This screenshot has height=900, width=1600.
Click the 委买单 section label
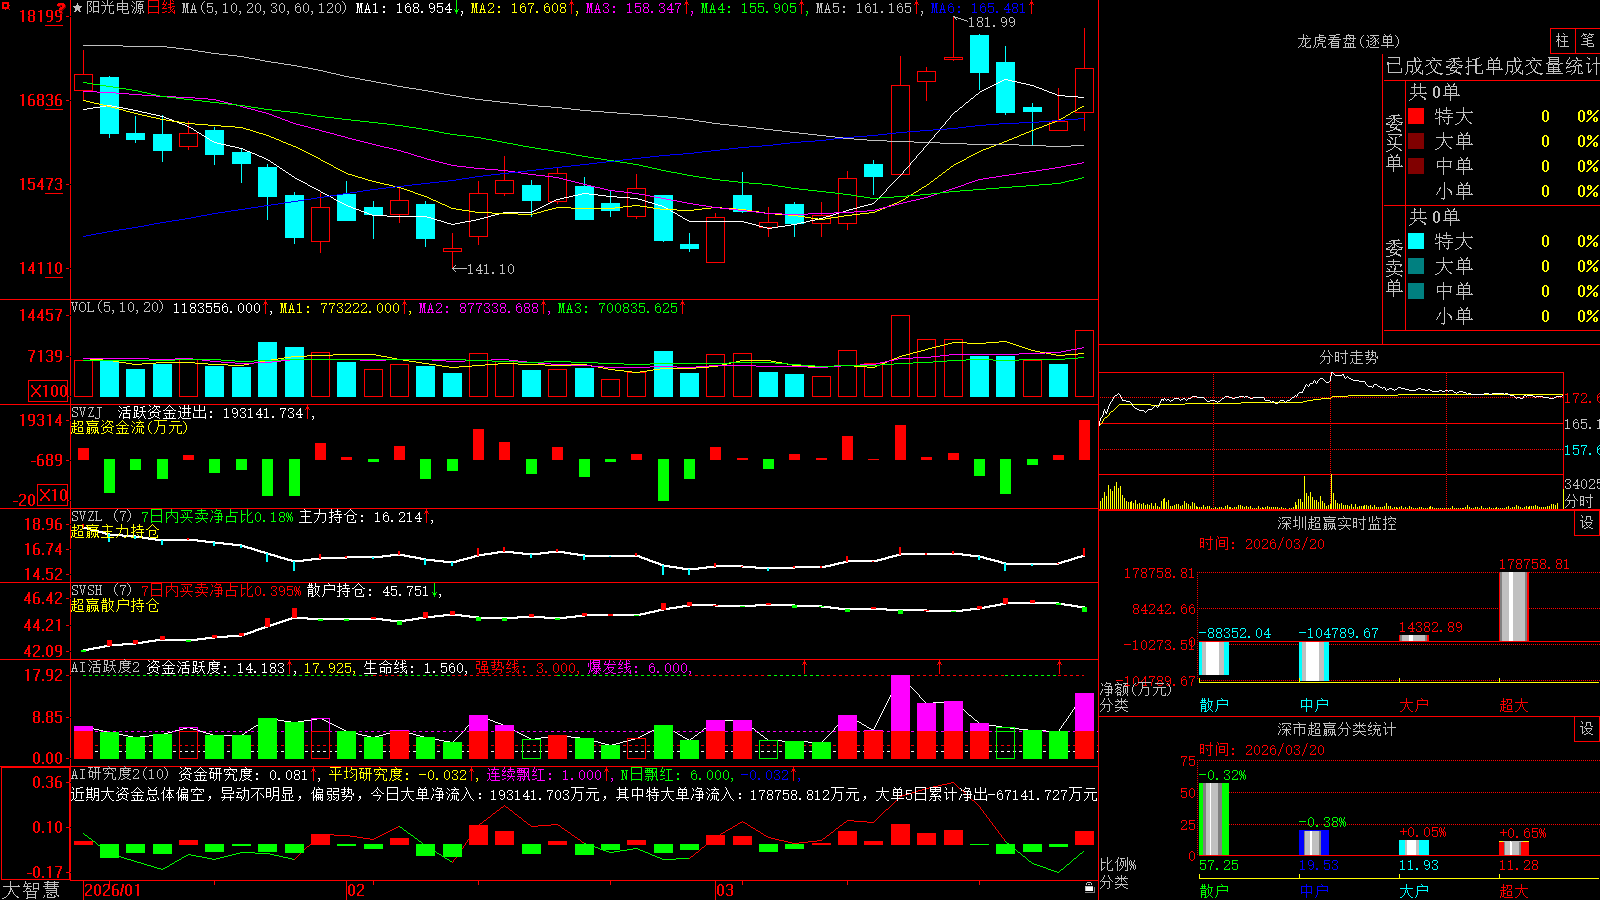point(1394,142)
